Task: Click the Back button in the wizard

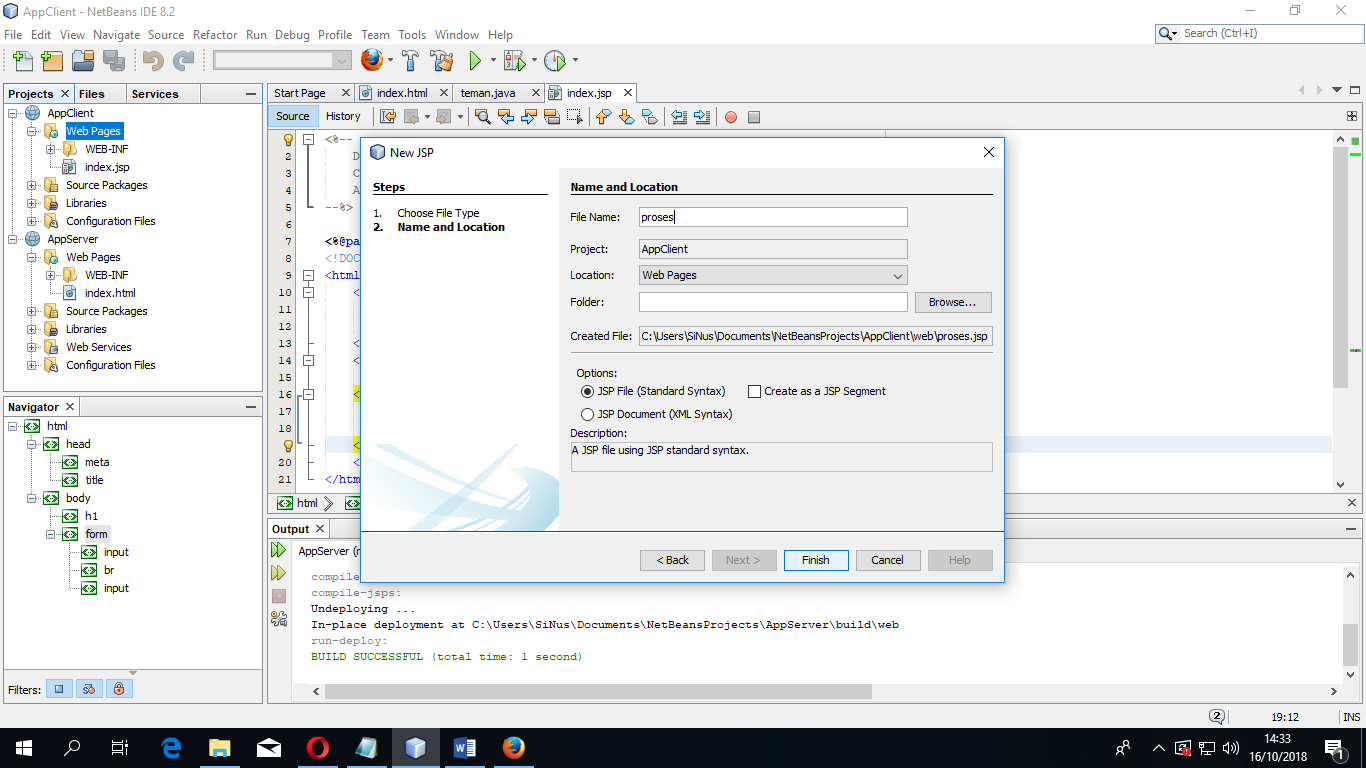Action: point(672,560)
